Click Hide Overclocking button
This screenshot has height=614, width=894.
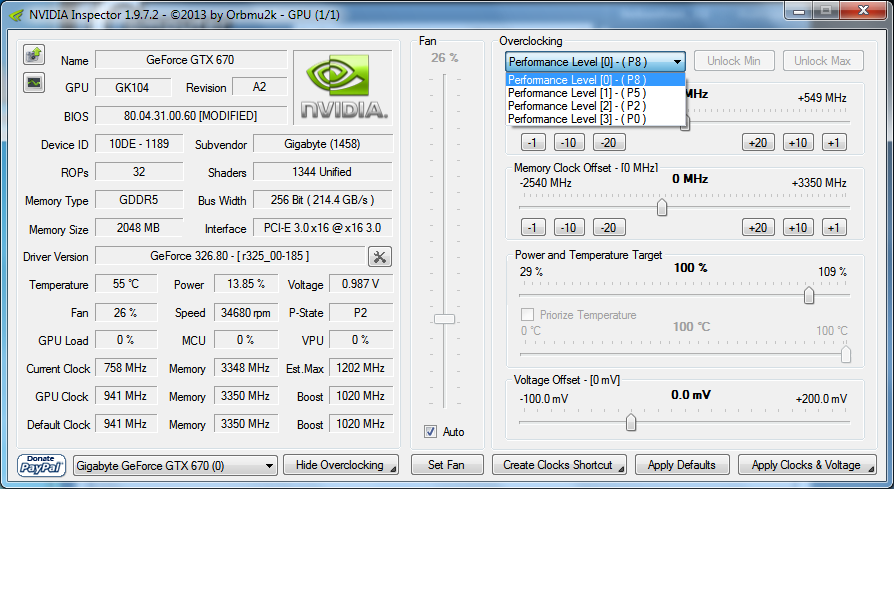(340, 465)
